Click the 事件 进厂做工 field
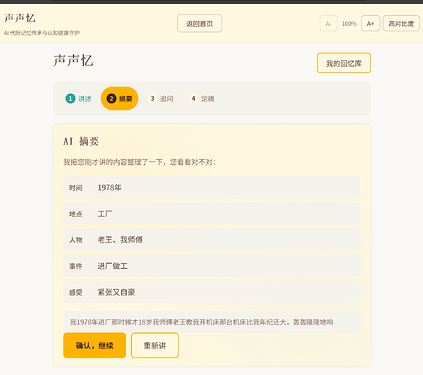 [x=212, y=266]
